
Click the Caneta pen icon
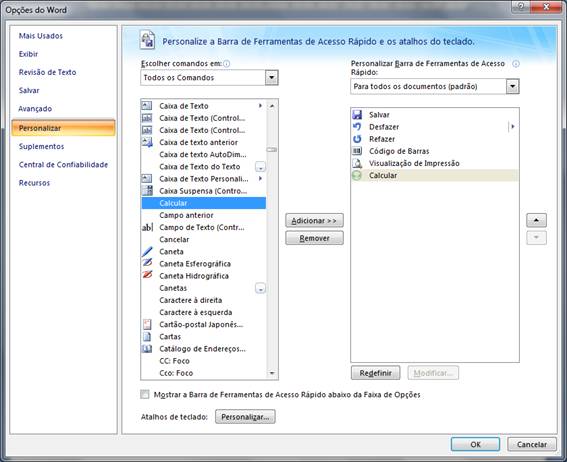click(147, 252)
